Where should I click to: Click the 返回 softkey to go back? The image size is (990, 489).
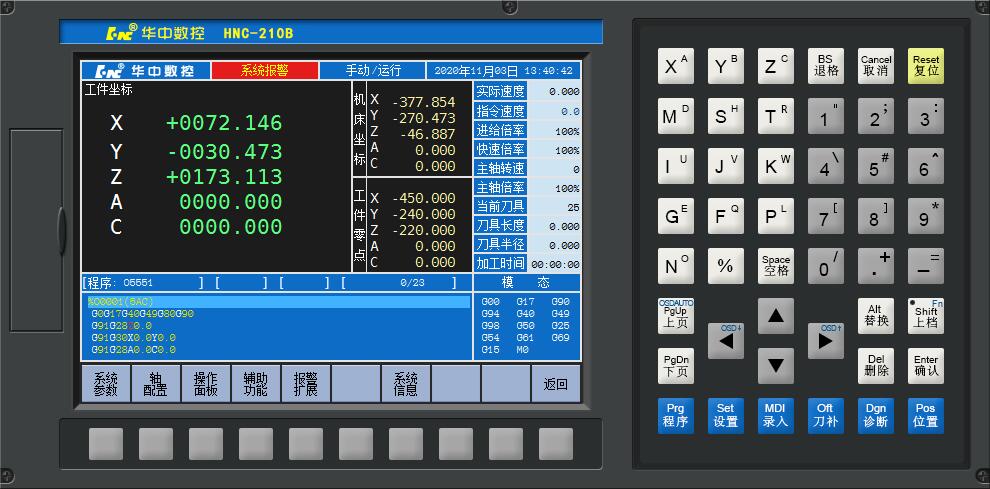coord(556,384)
